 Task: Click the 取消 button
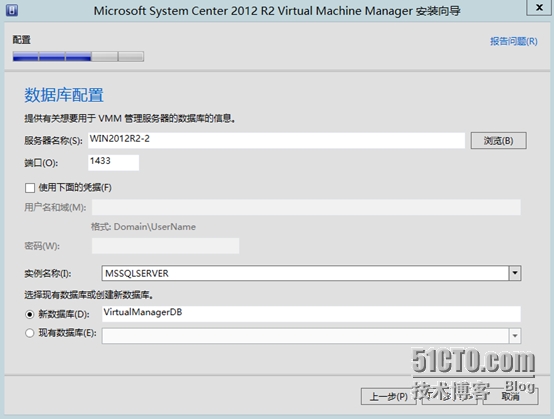[511, 396]
